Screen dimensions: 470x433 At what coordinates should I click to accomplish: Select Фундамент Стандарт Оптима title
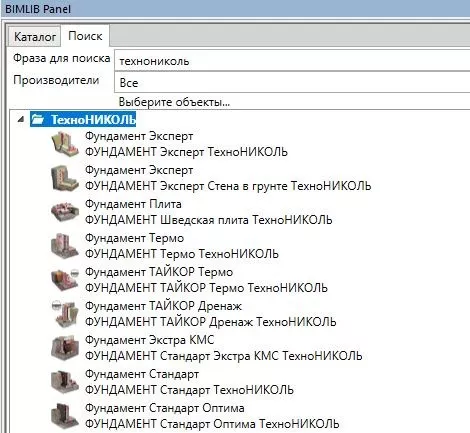tap(165, 408)
